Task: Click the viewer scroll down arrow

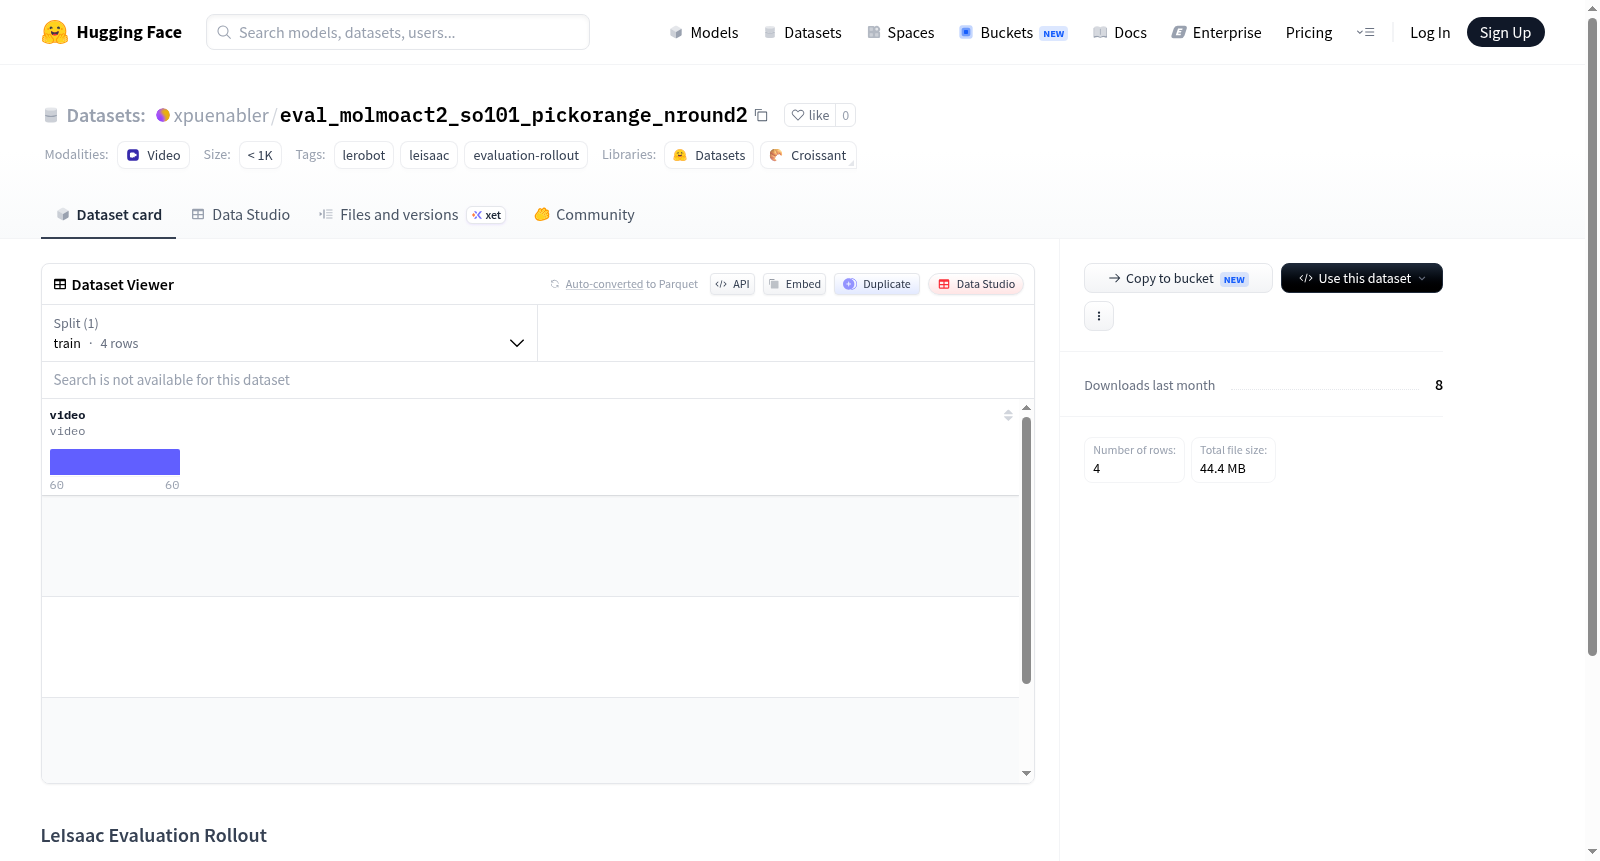Action: point(1026,773)
